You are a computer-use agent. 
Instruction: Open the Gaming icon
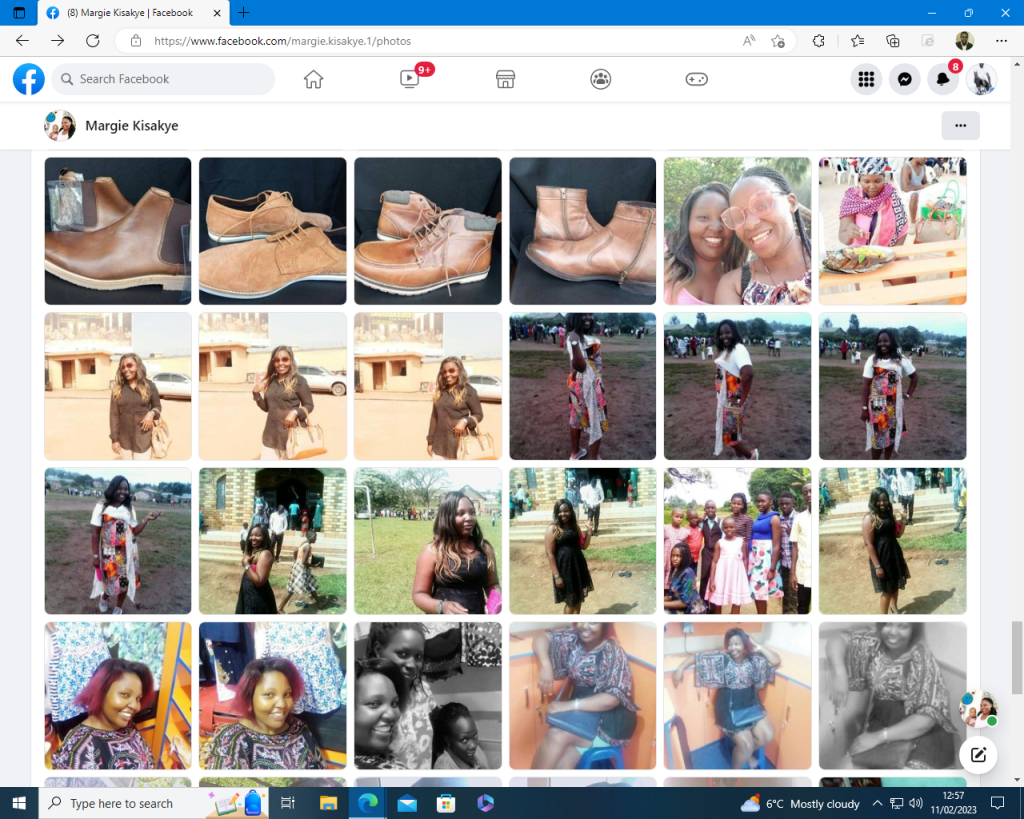[696, 79]
